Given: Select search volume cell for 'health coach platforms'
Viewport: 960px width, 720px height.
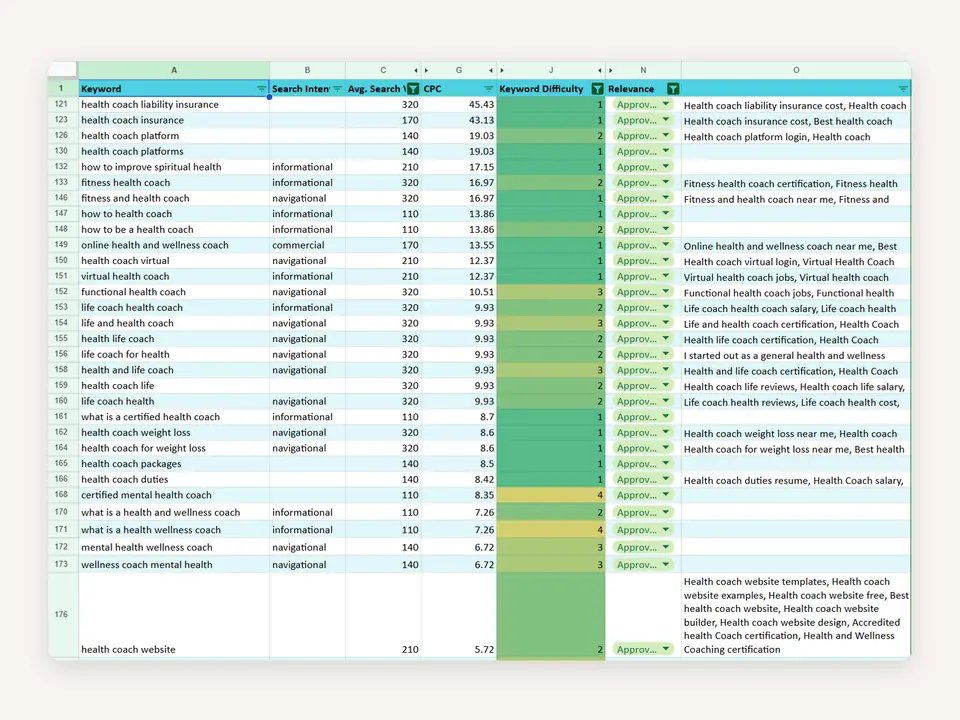Looking at the screenshot, I should tap(383, 151).
